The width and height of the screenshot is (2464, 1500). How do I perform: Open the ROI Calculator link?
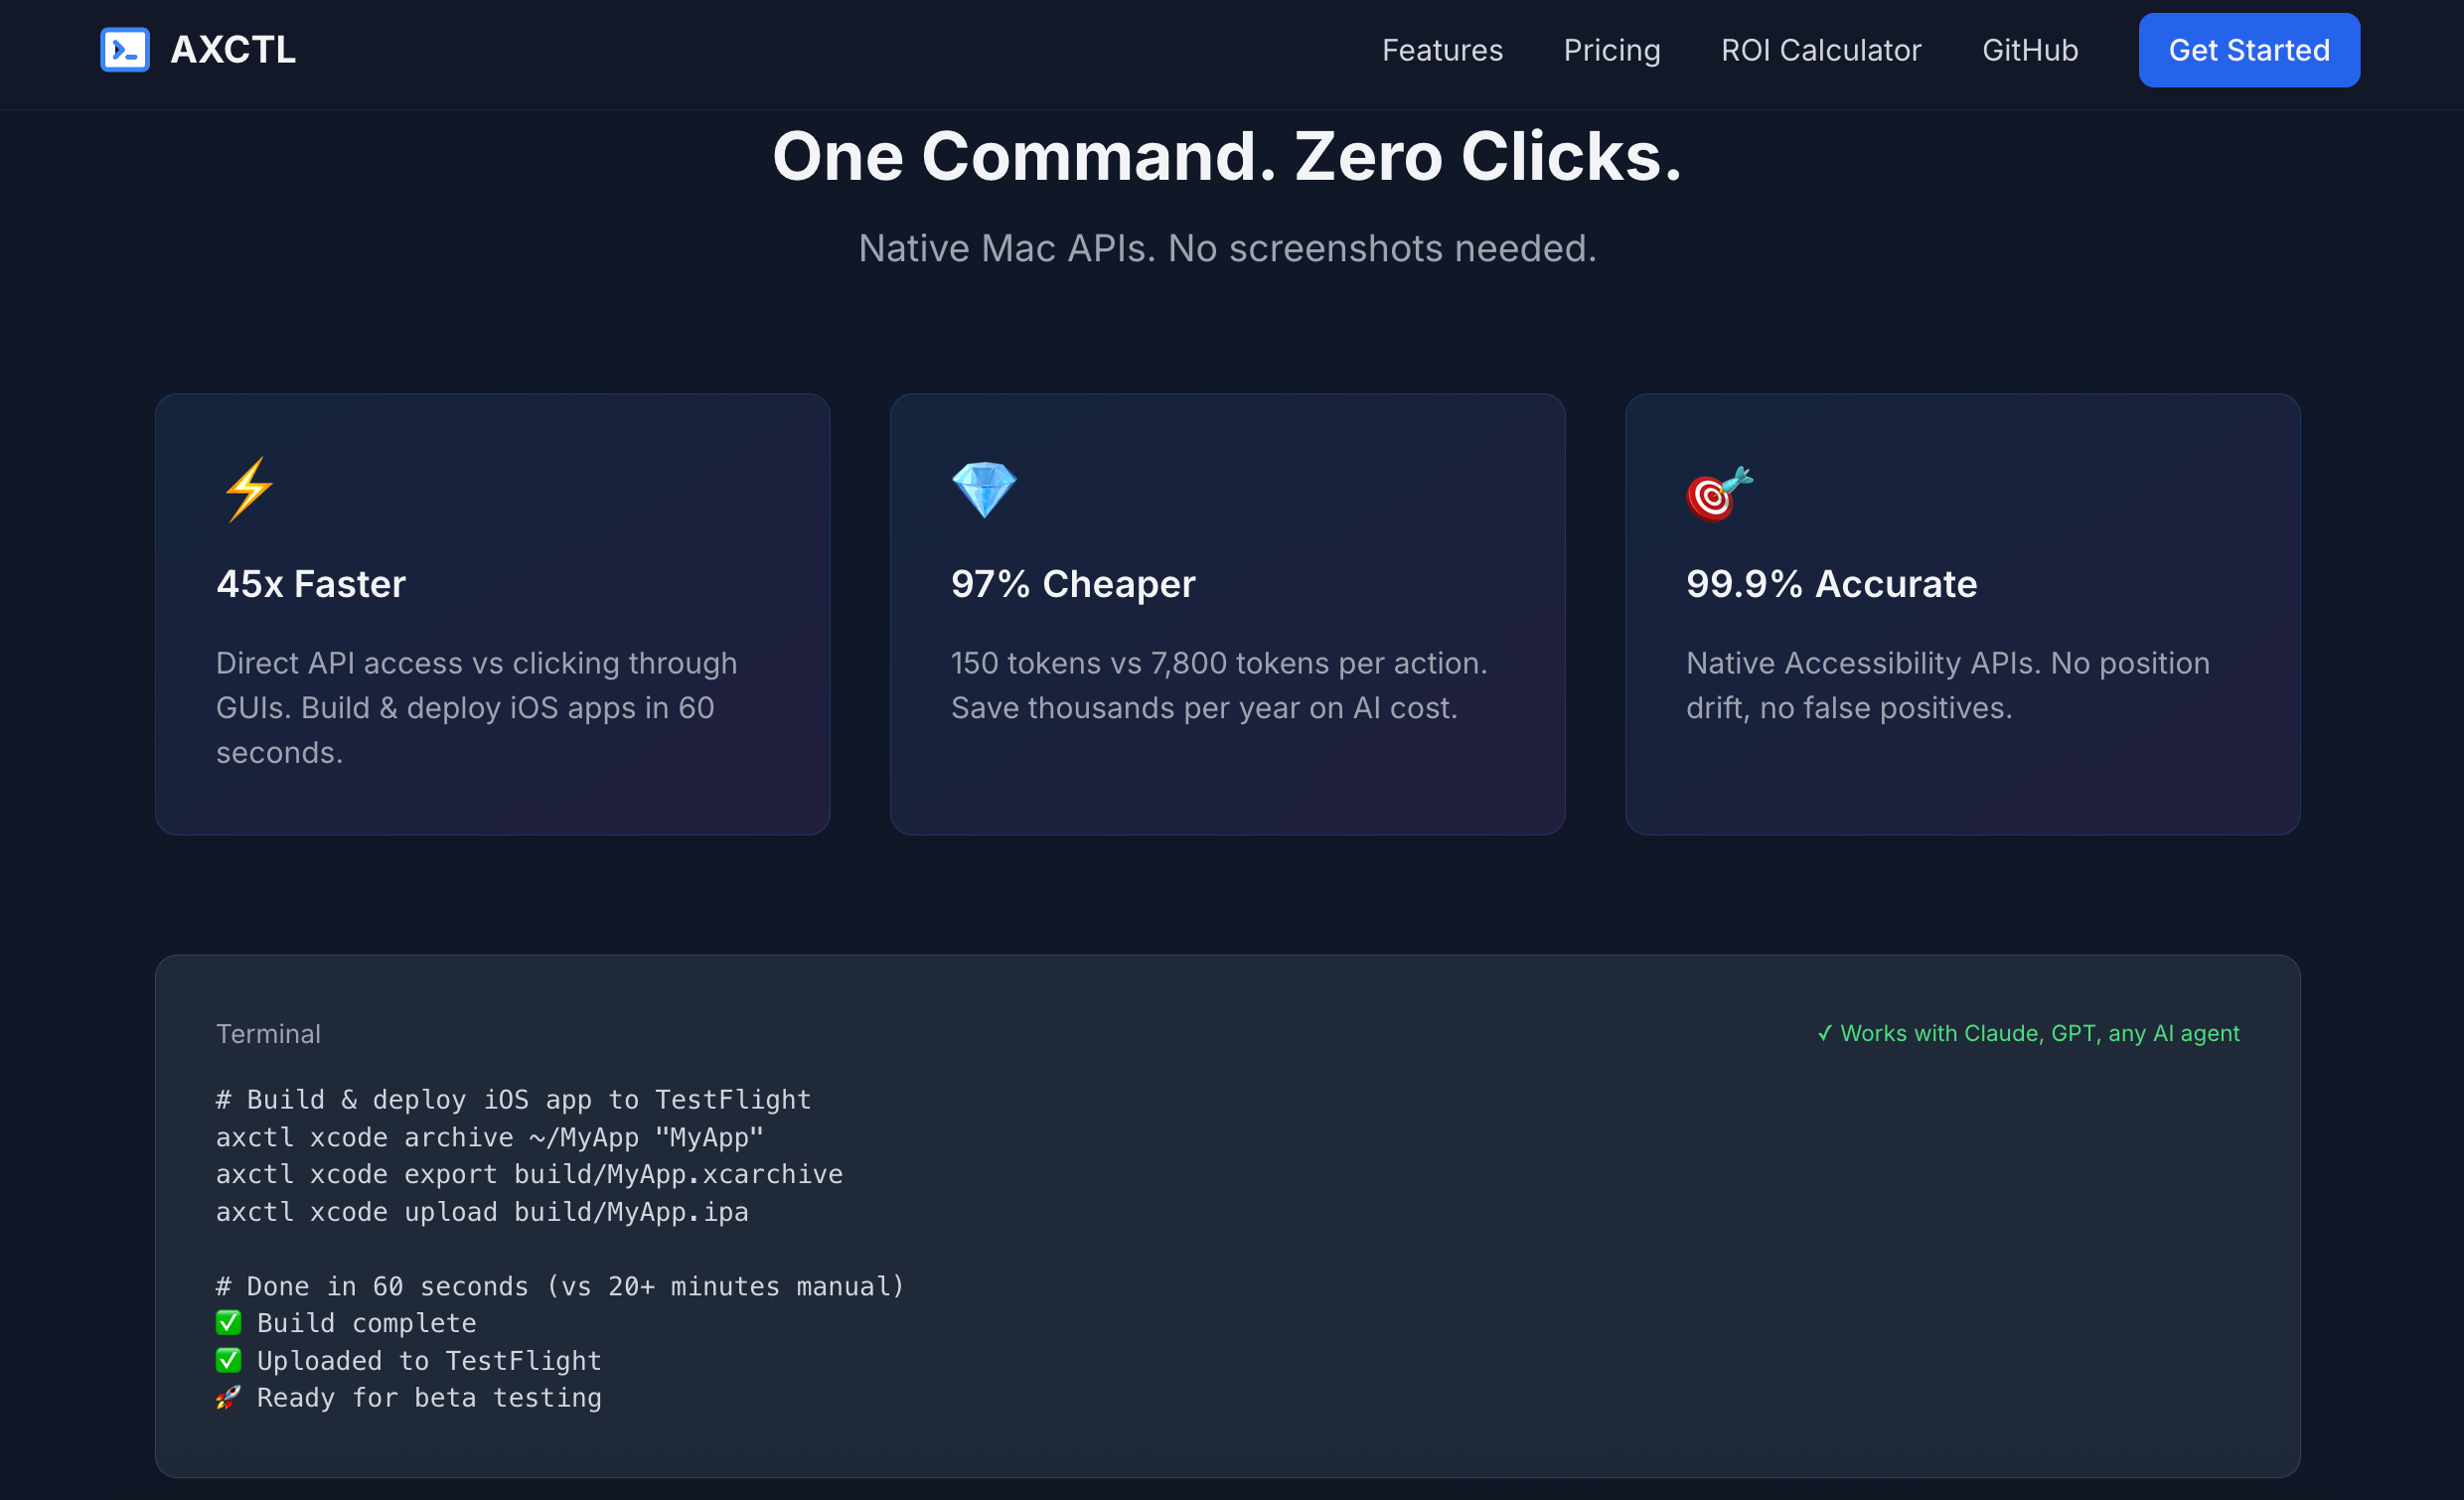point(1821,50)
